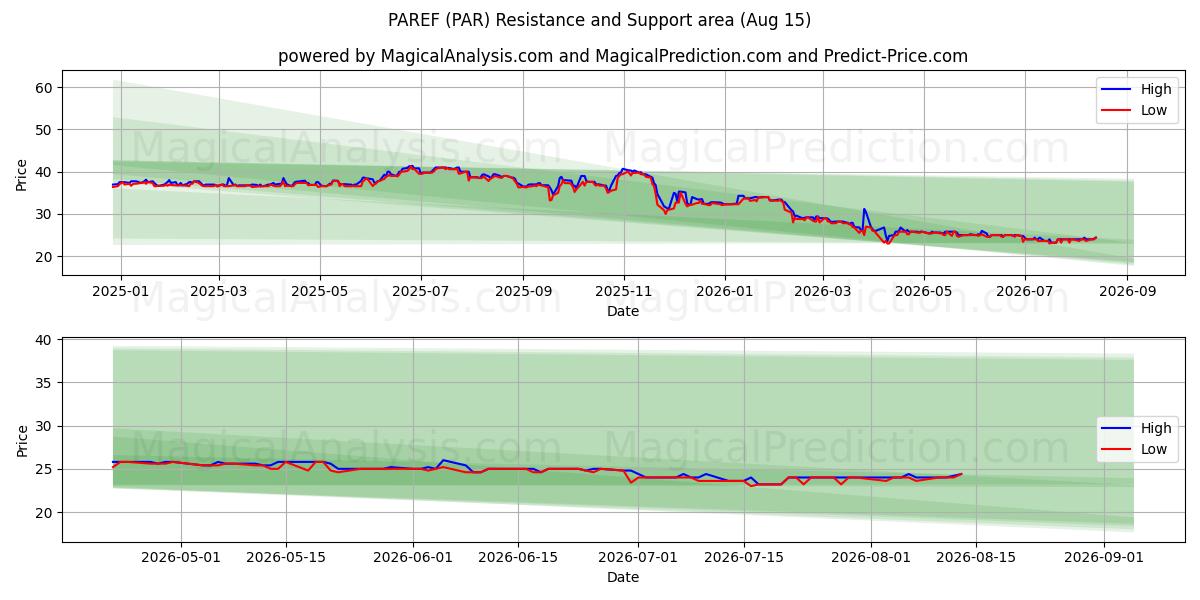The image size is (1200, 600).
Task: Click the 'Price' axis label of the lower chart
Action: [22, 440]
